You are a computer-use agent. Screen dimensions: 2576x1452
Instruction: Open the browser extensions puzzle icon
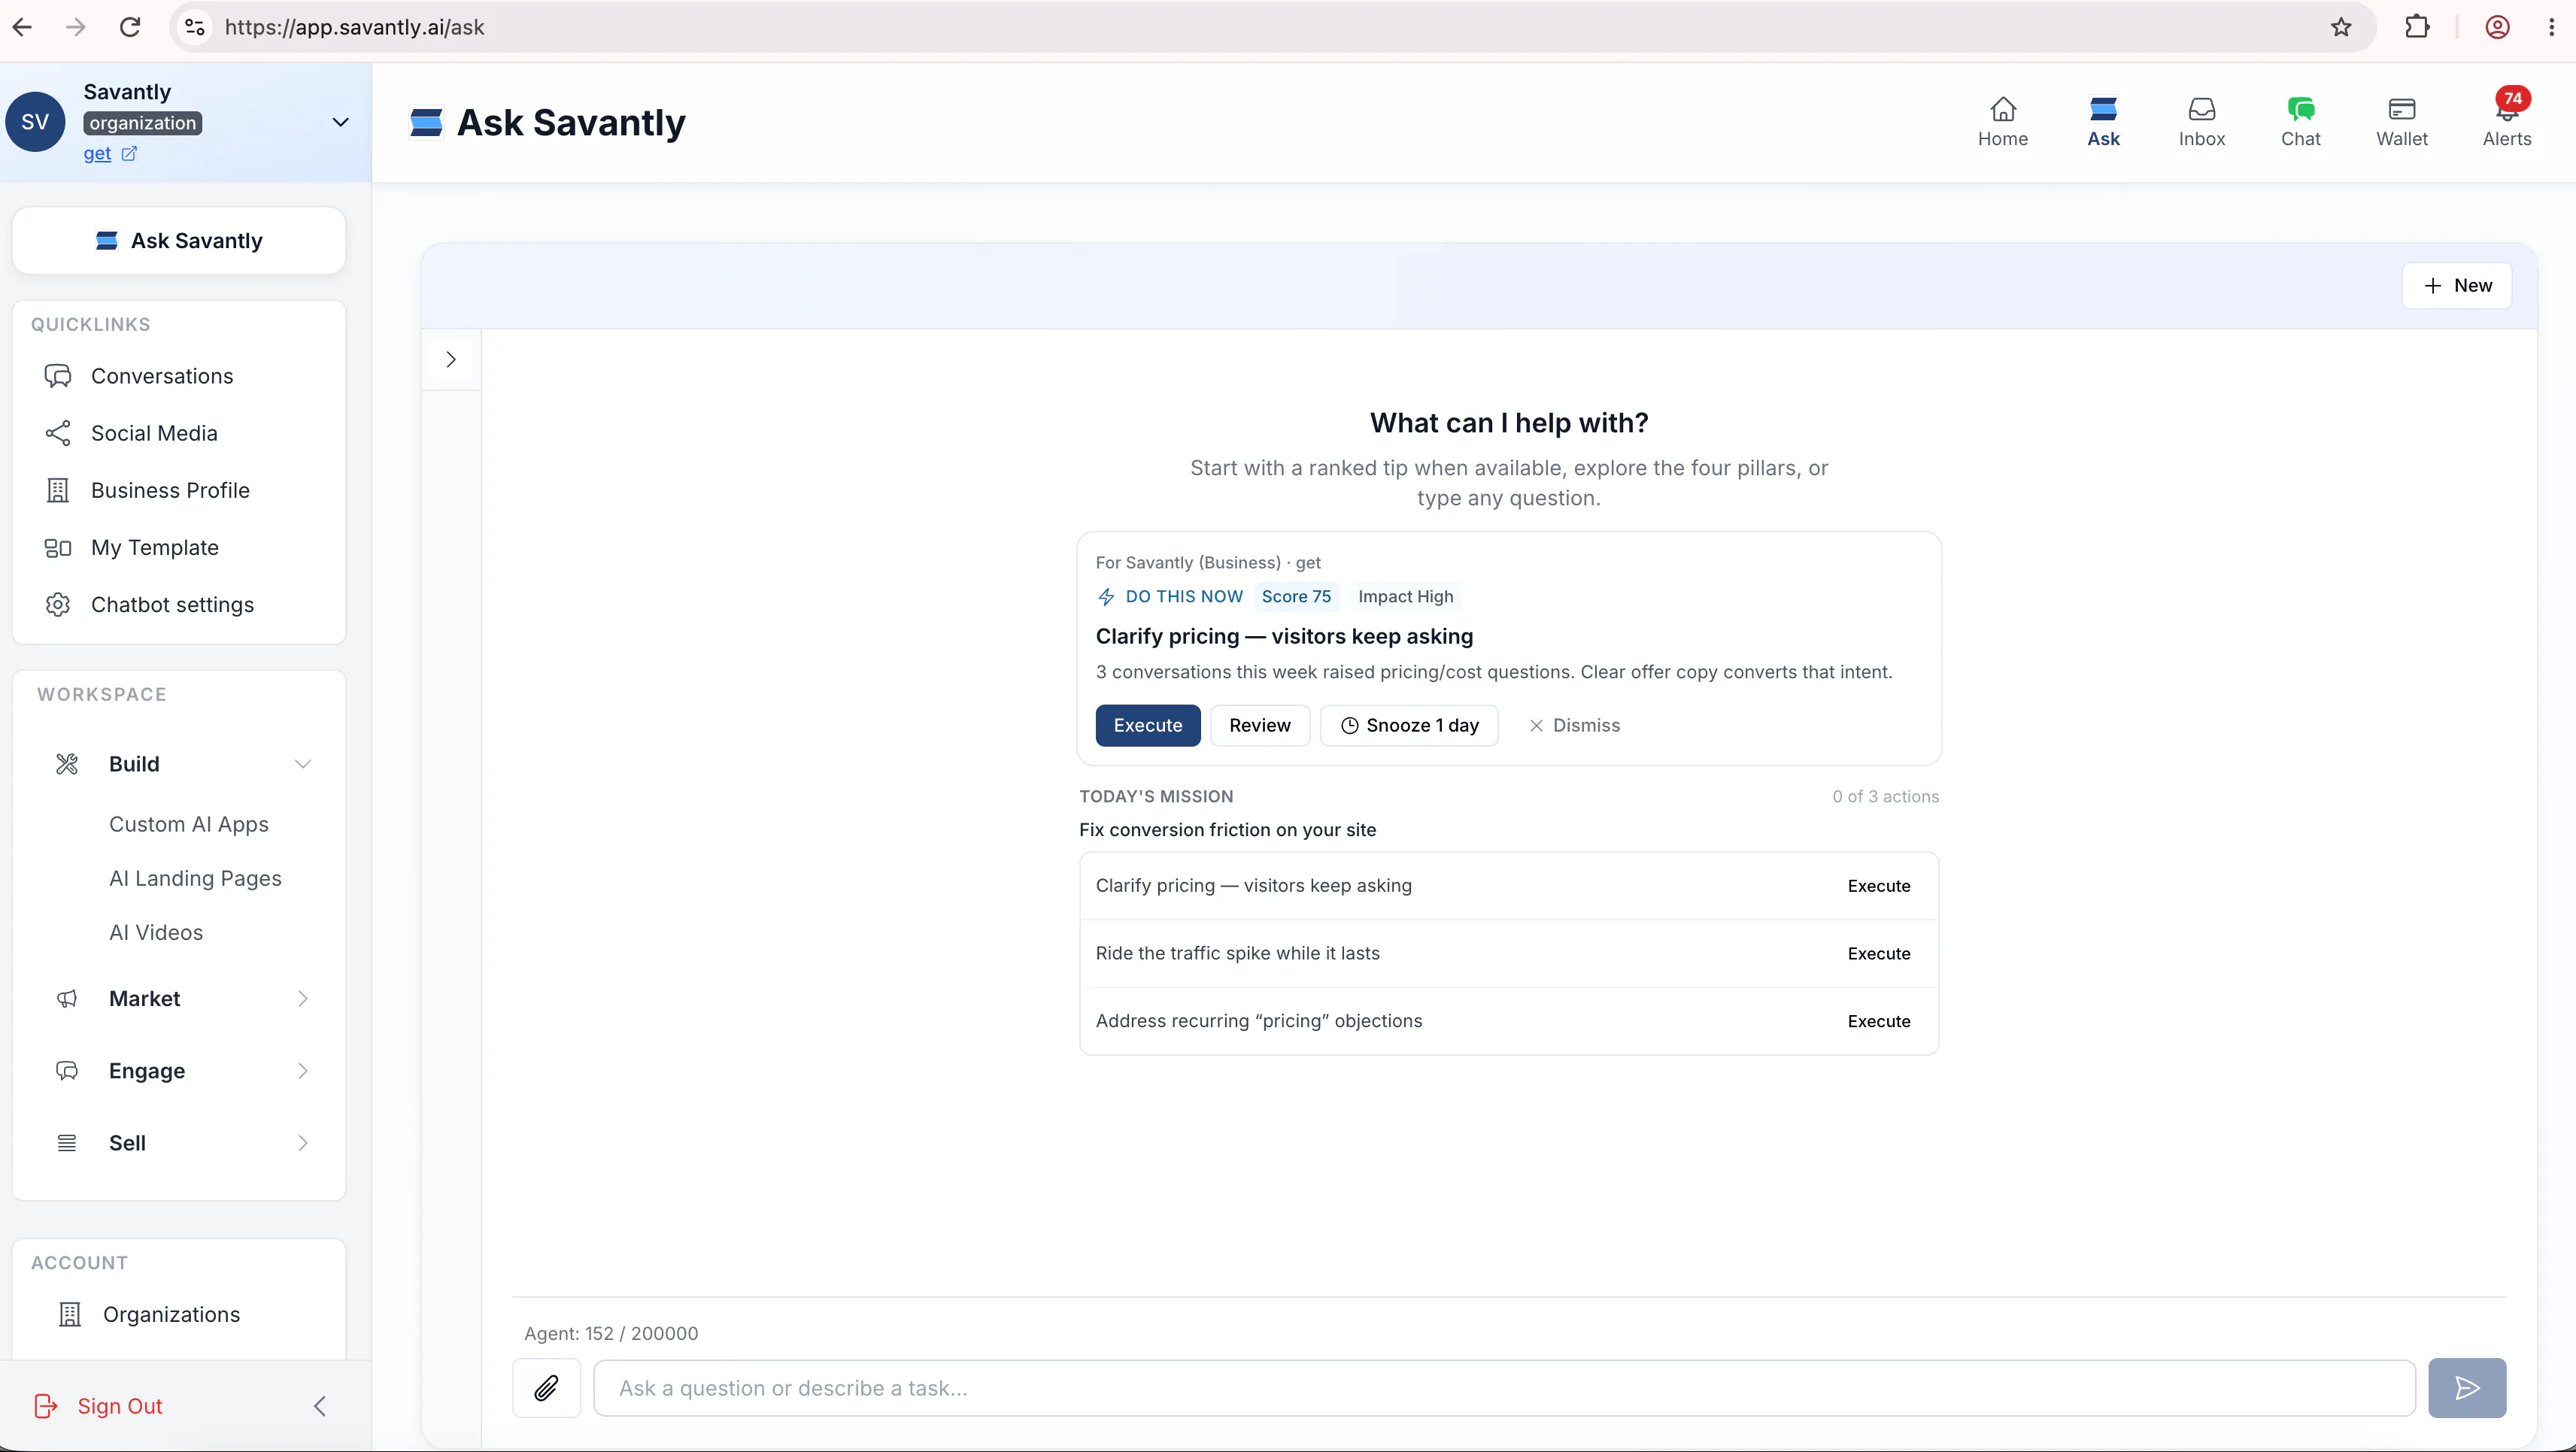click(2417, 27)
